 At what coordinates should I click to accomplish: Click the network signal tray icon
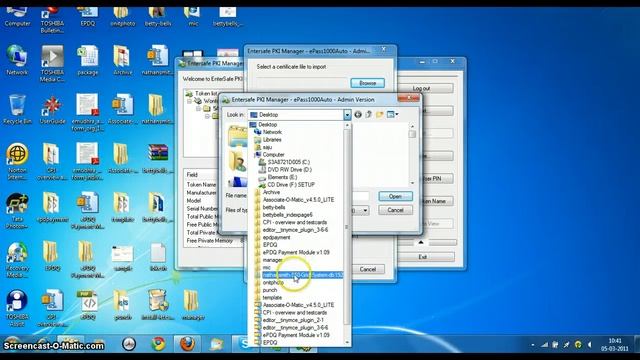(x=544, y=345)
